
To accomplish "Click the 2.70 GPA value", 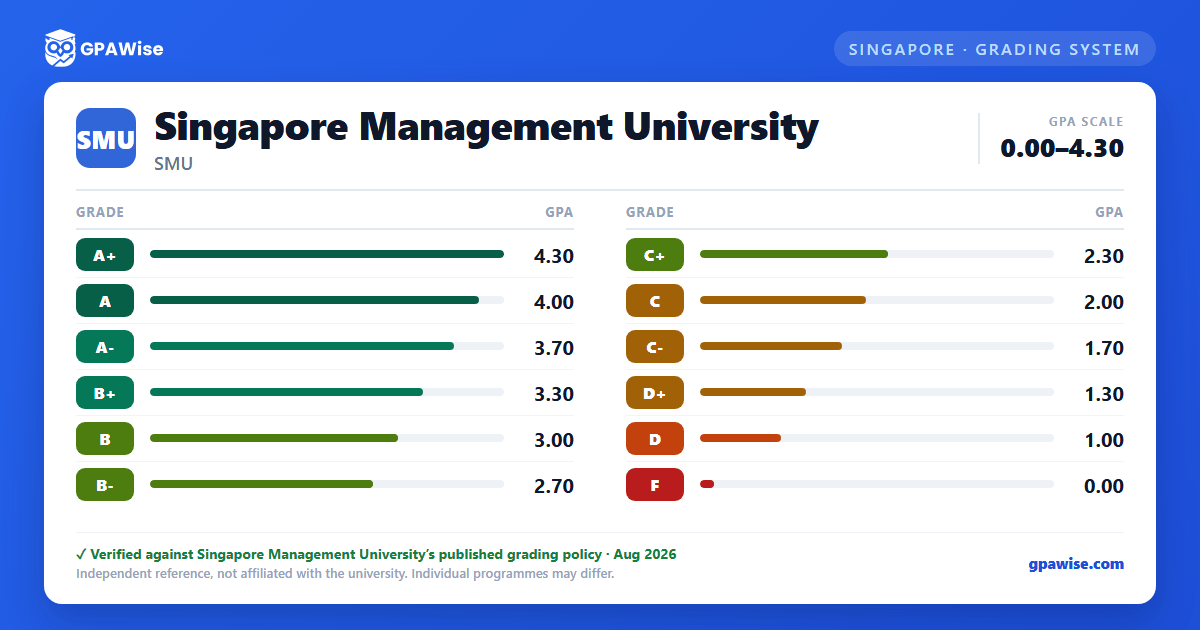I will click(x=554, y=486).
